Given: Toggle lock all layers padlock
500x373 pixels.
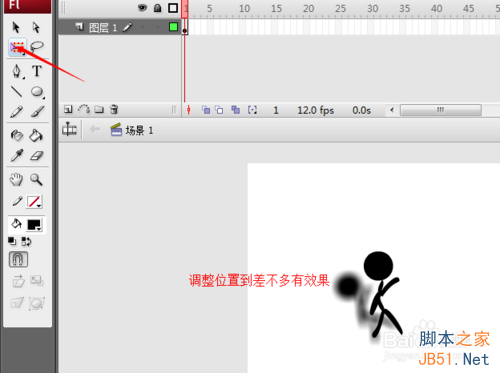Looking at the screenshot, I should tap(157, 8).
